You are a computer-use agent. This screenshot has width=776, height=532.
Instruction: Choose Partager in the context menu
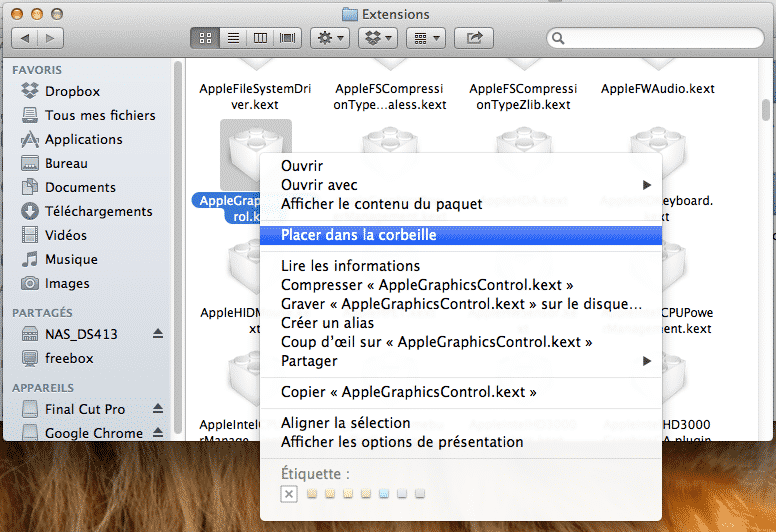pos(461,361)
